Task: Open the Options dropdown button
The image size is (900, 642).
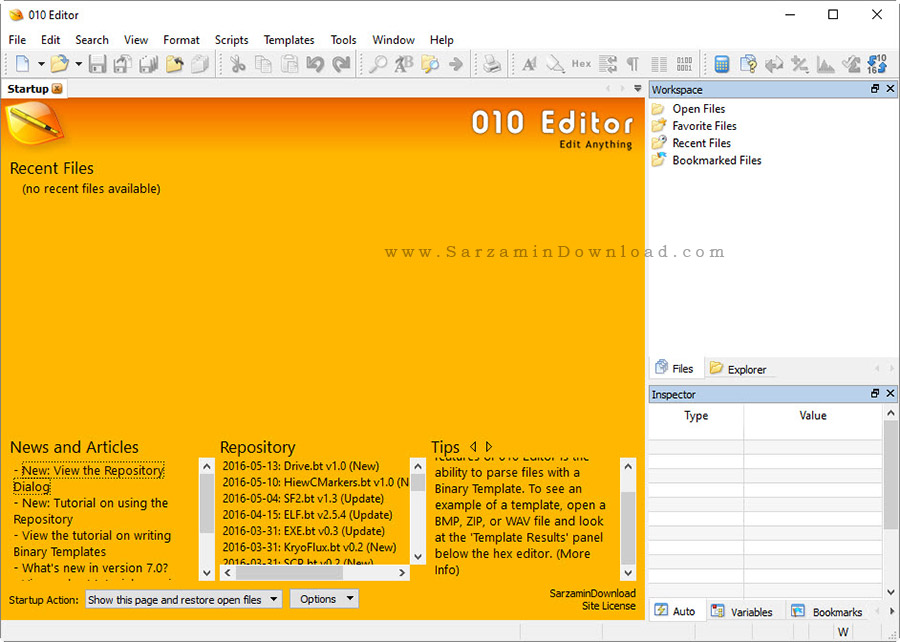Action: 324,599
